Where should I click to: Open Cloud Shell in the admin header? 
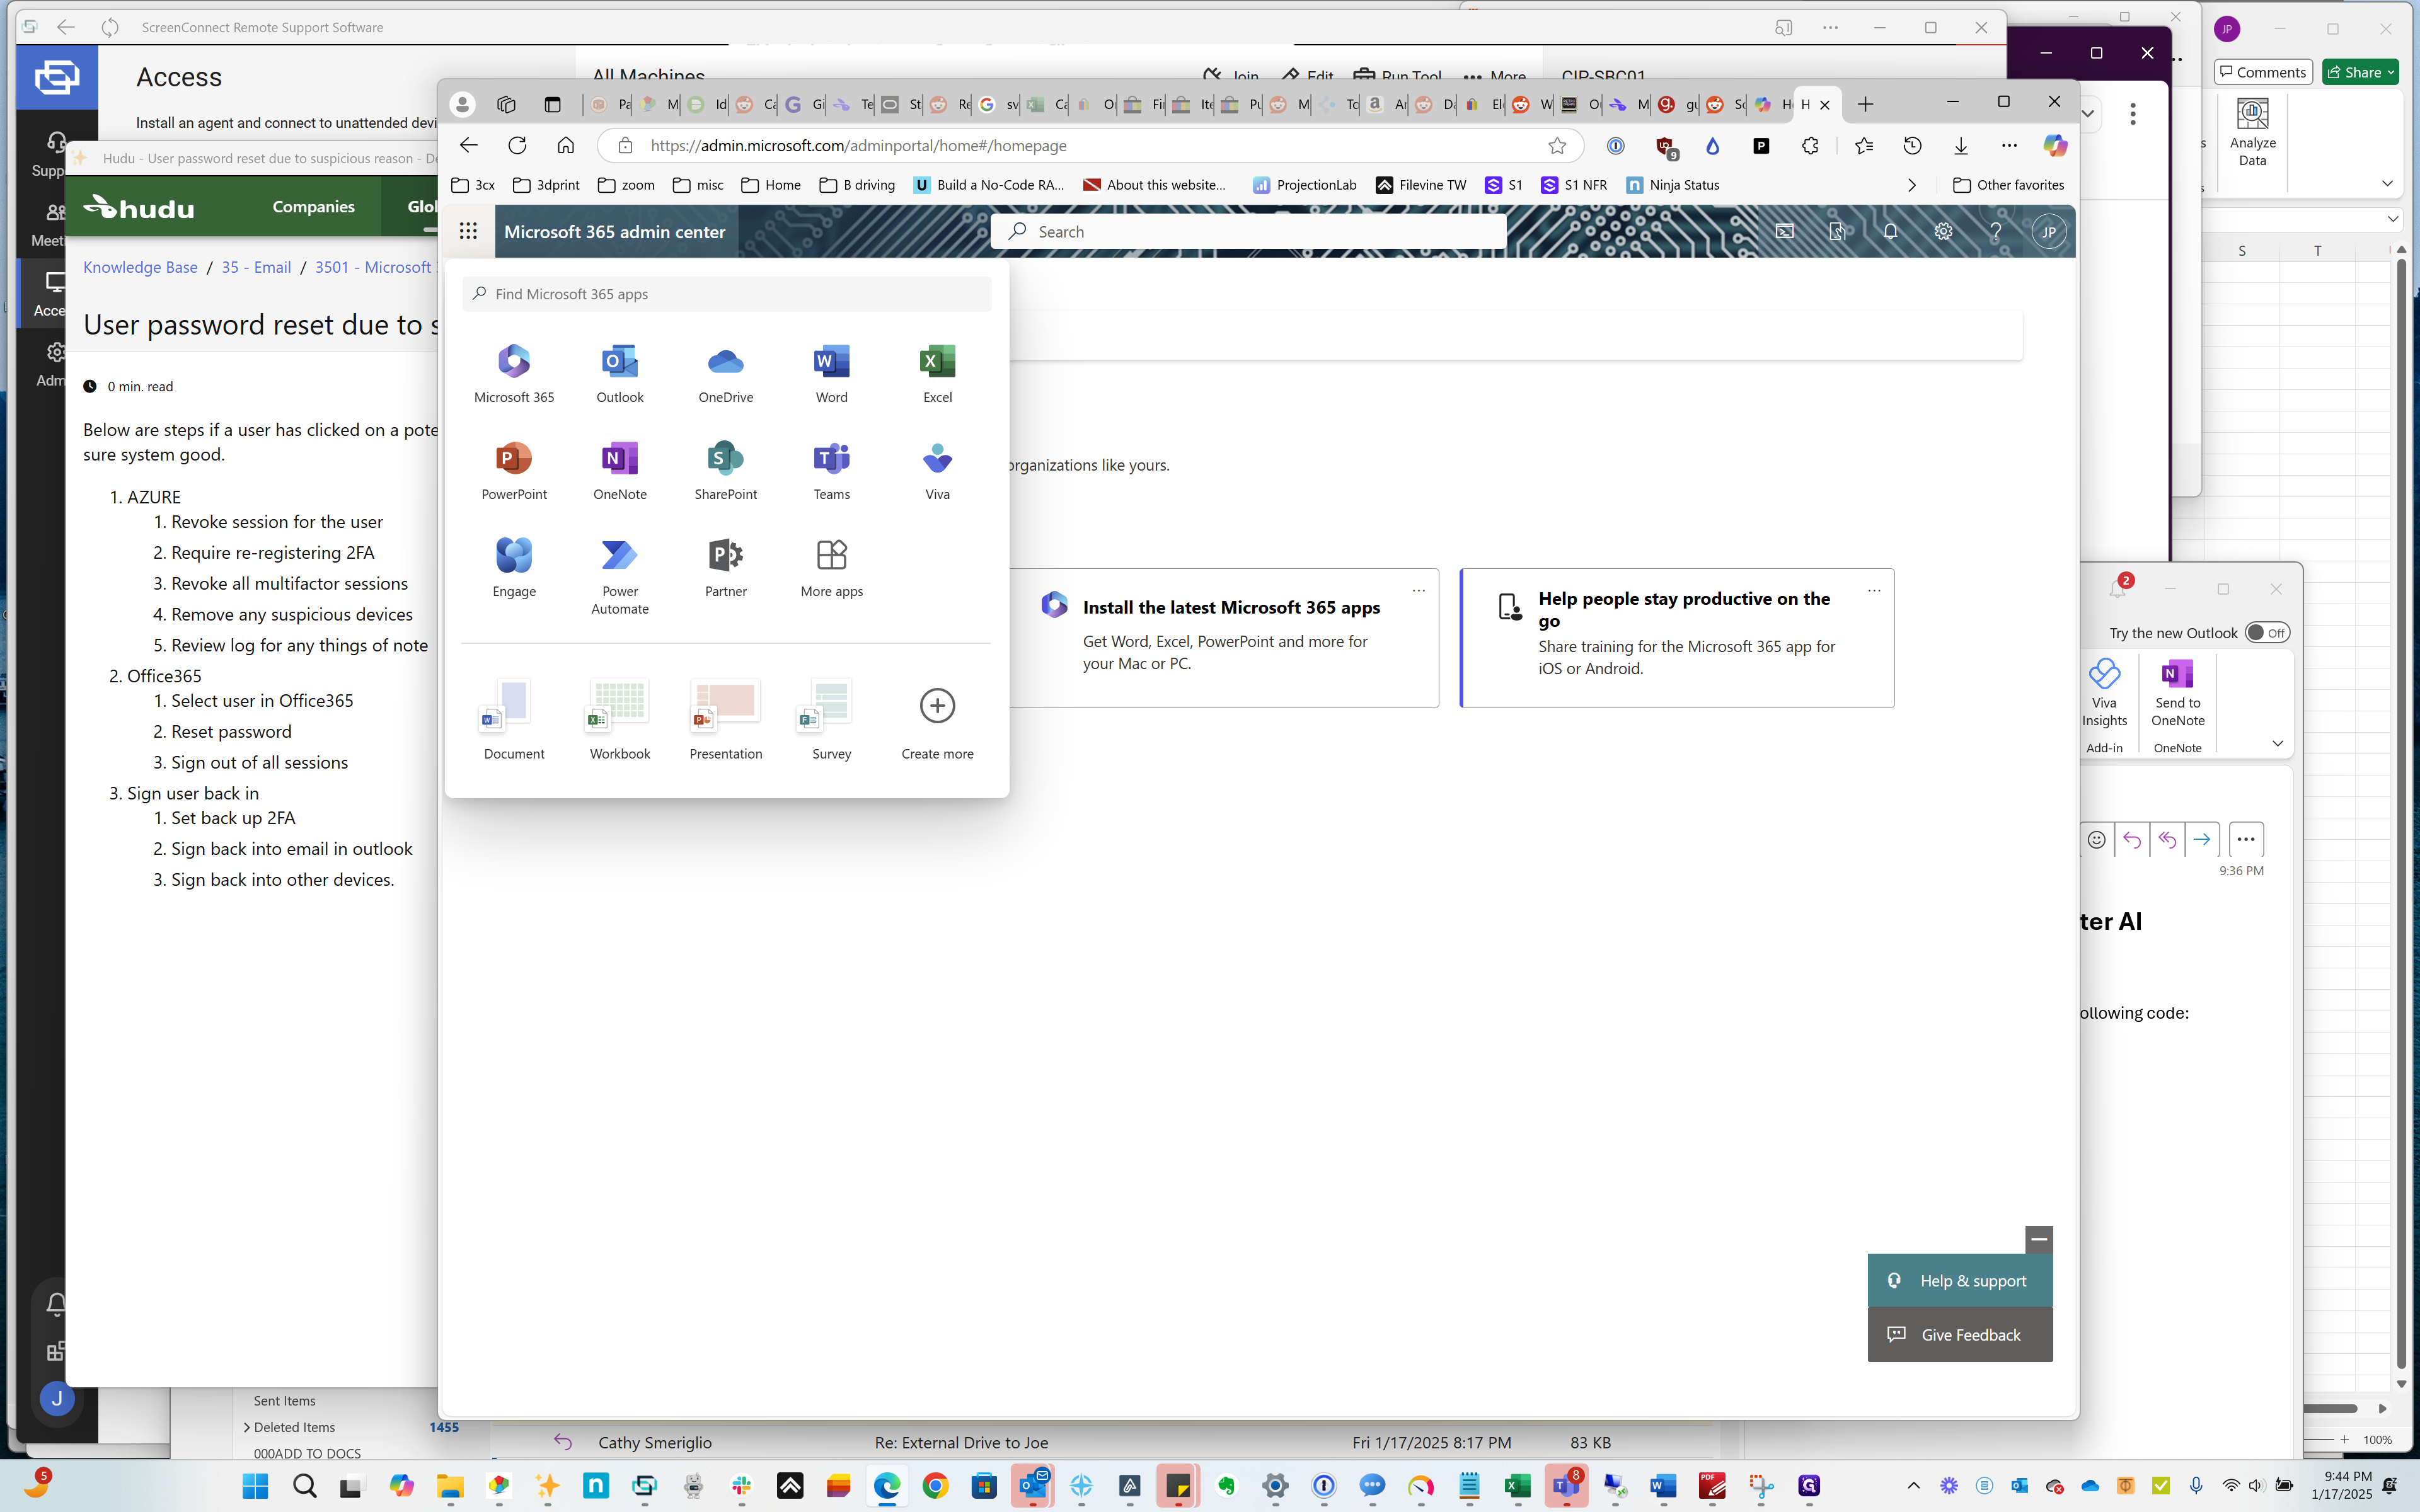pos(1785,231)
